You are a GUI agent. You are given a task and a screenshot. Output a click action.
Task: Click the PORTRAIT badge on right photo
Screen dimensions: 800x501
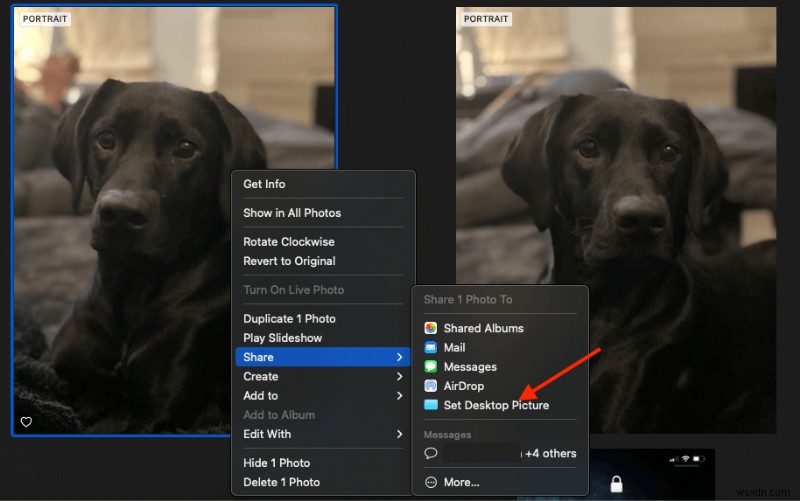(486, 19)
